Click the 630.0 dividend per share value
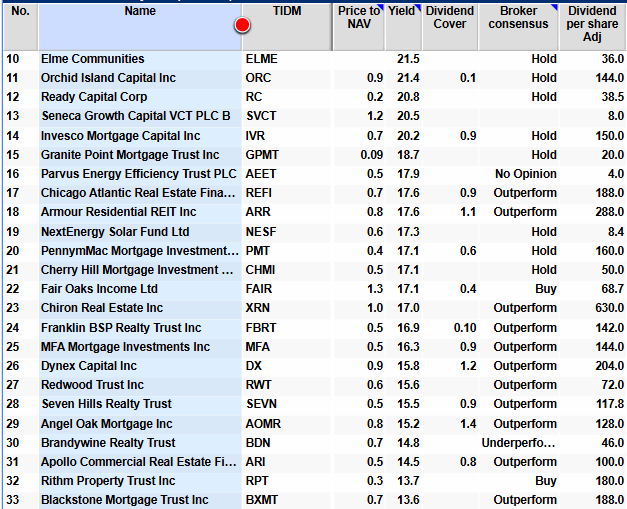Viewport: 627px width, 509px height. [609, 308]
